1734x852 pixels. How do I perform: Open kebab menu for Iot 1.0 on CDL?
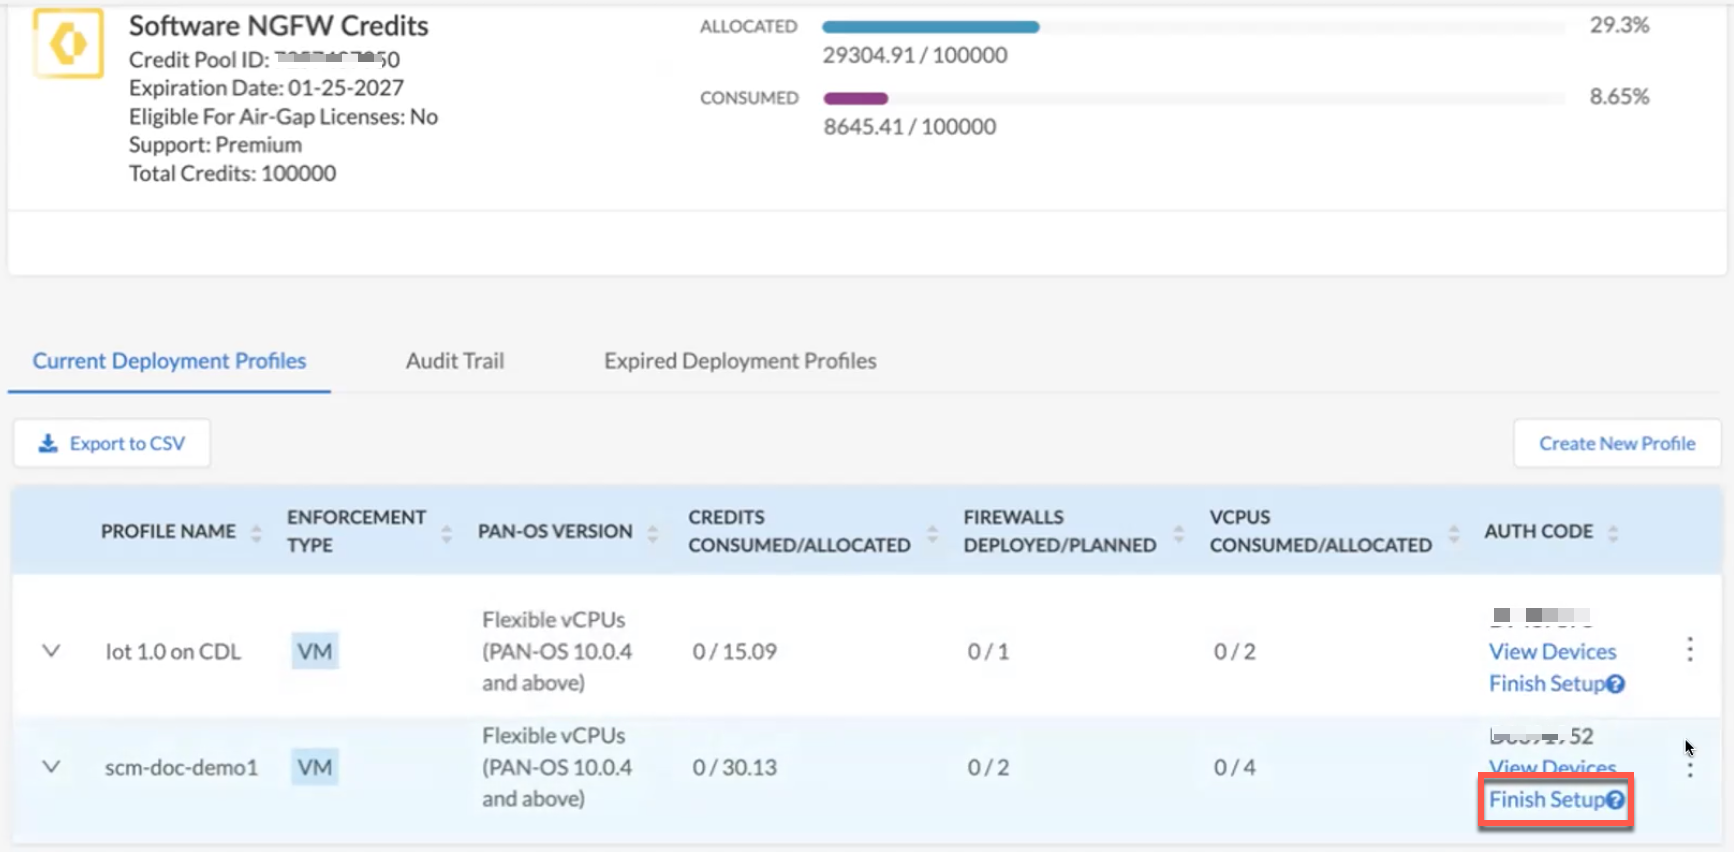1689,650
